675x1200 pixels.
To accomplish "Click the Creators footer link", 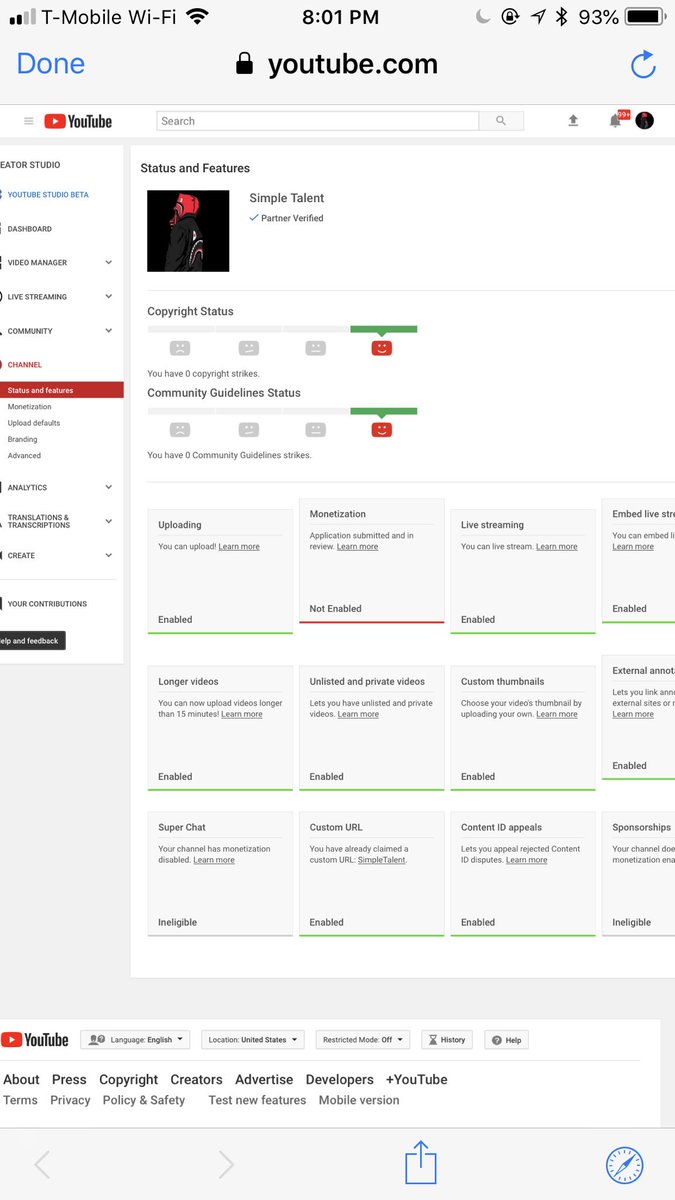I will point(196,1080).
